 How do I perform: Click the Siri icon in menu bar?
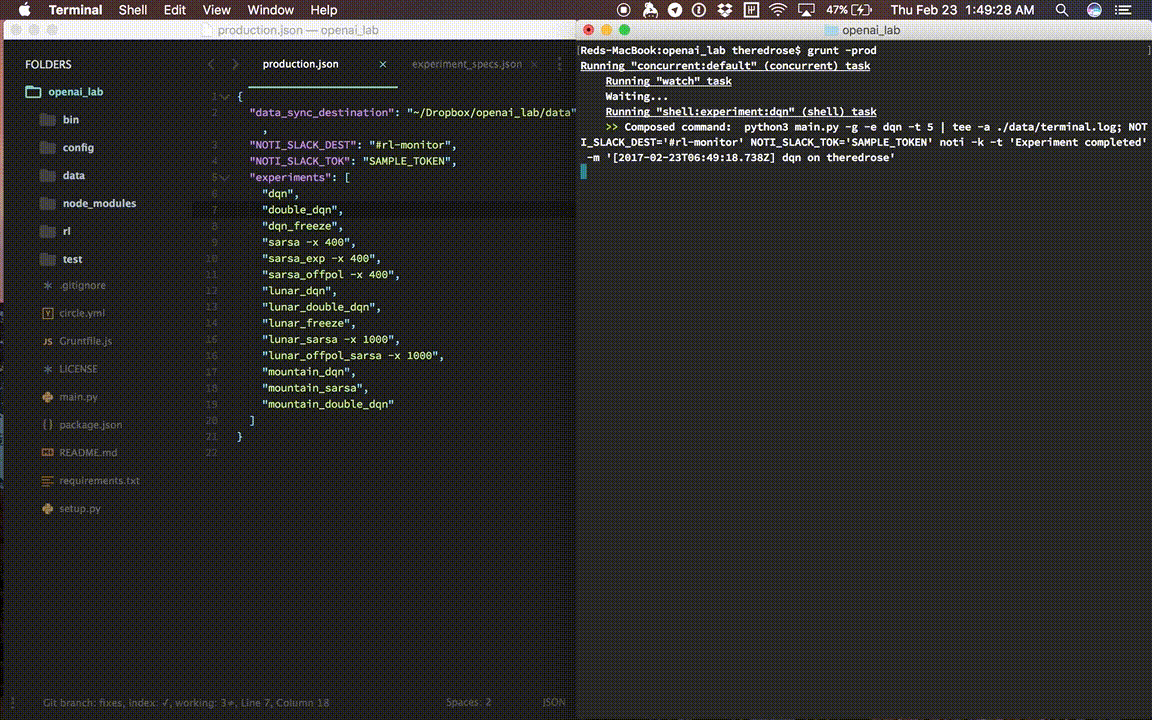click(x=1094, y=10)
